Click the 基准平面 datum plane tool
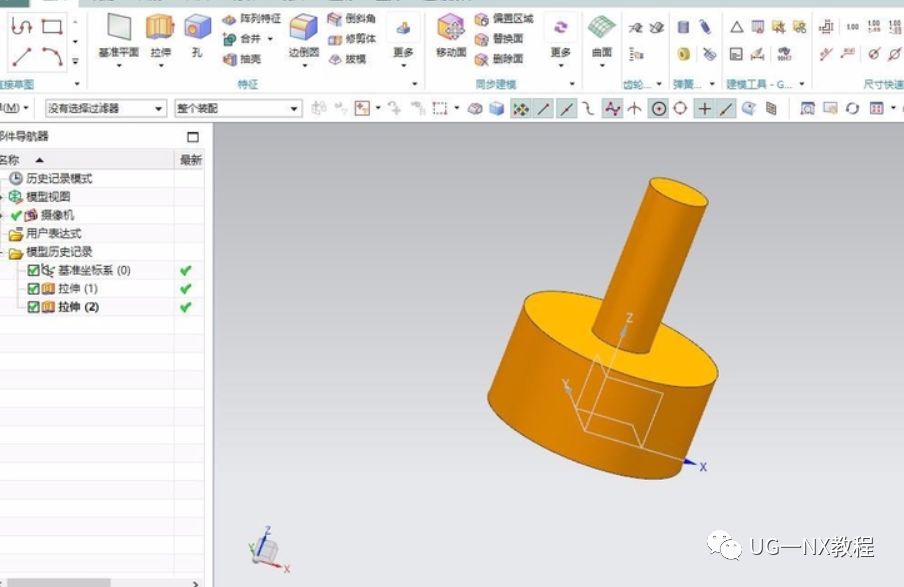The image size is (904, 587). [x=119, y=36]
